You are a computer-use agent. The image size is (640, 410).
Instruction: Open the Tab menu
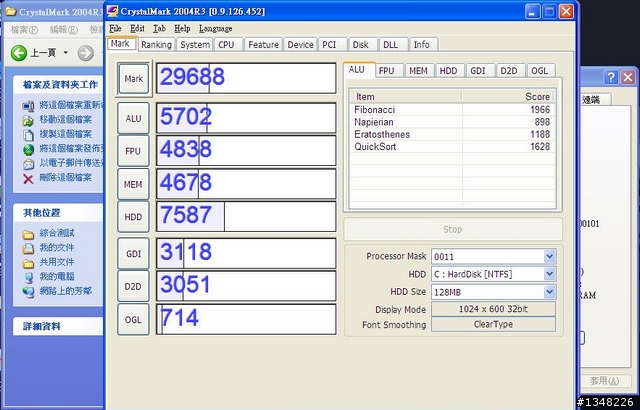[x=160, y=29]
